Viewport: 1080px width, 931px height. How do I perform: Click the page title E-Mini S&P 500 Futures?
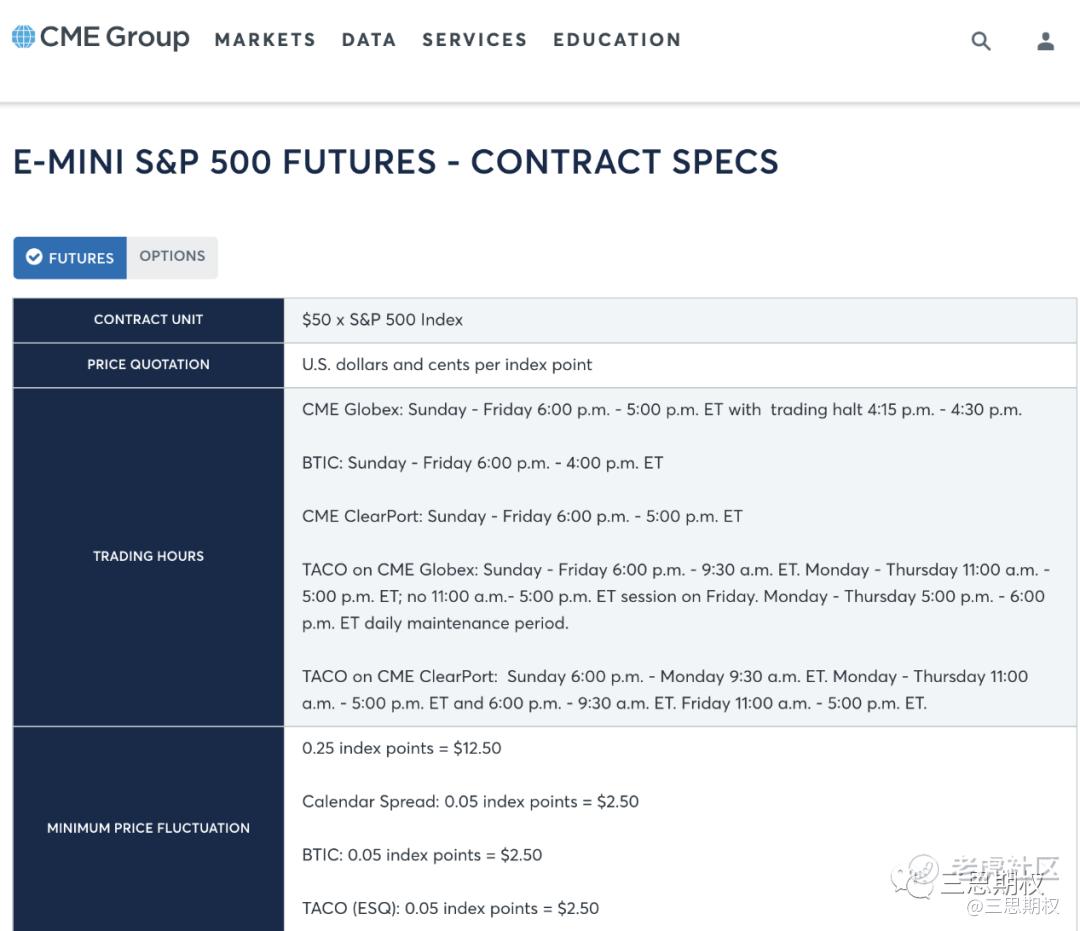point(395,162)
